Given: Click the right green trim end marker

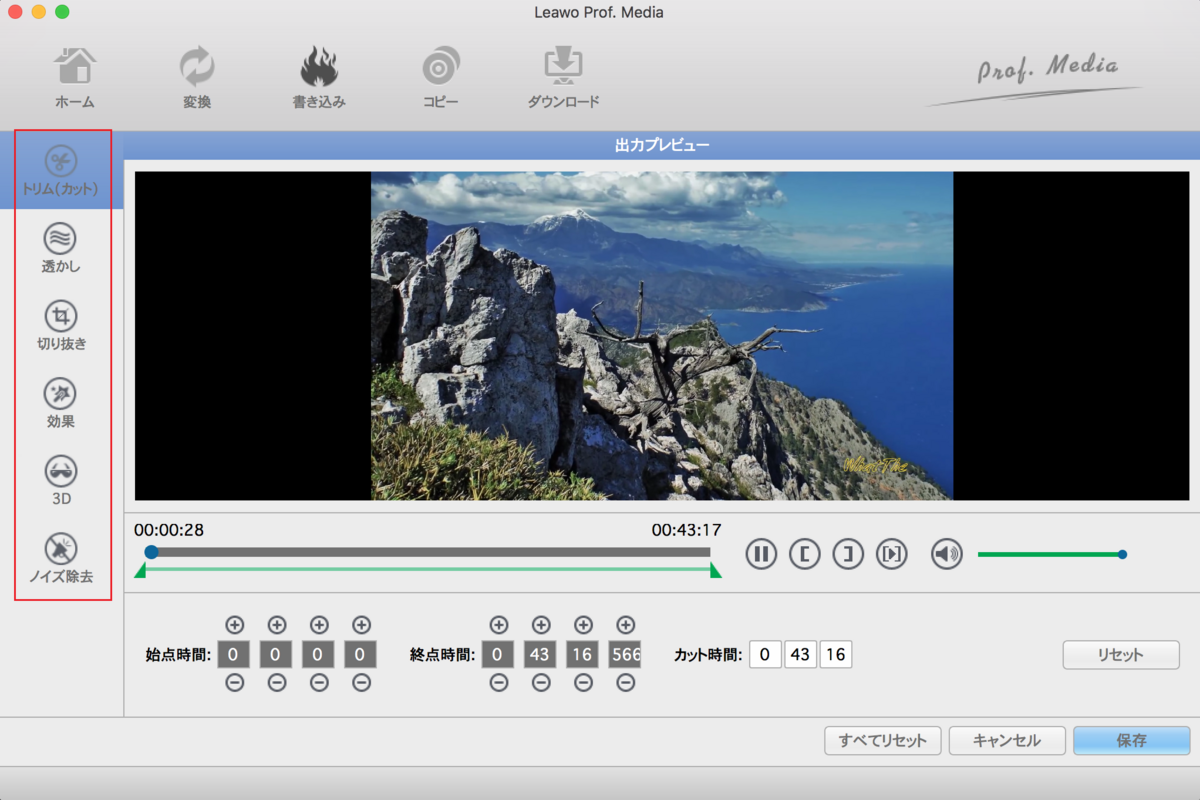Looking at the screenshot, I should coord(715,570).
